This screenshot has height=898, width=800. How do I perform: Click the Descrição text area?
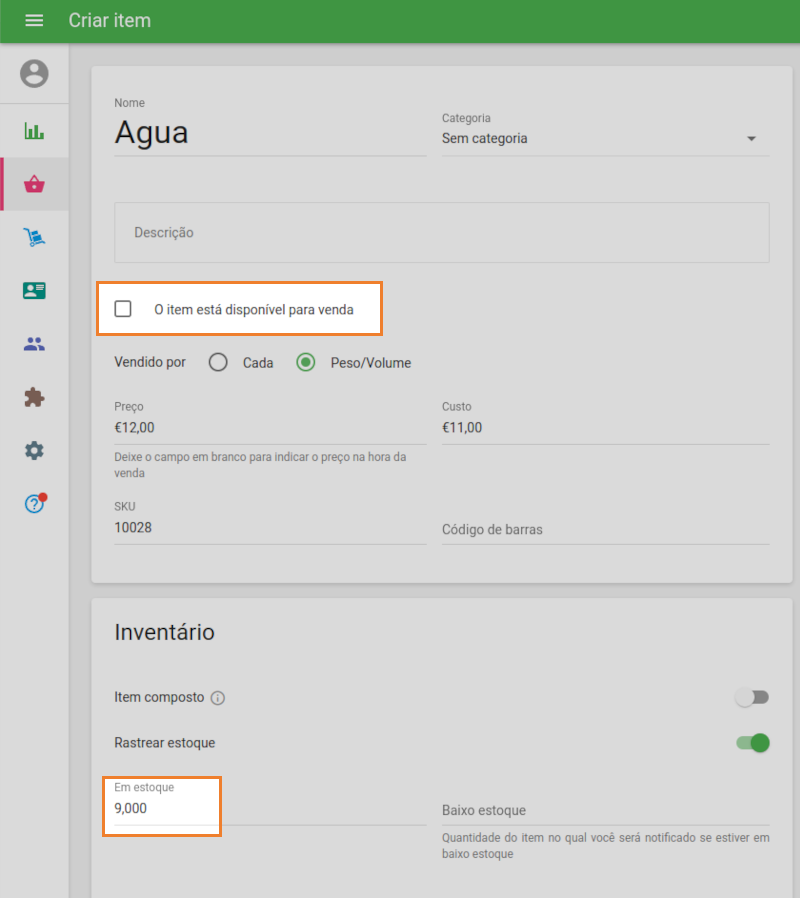(x=441, y=231)
